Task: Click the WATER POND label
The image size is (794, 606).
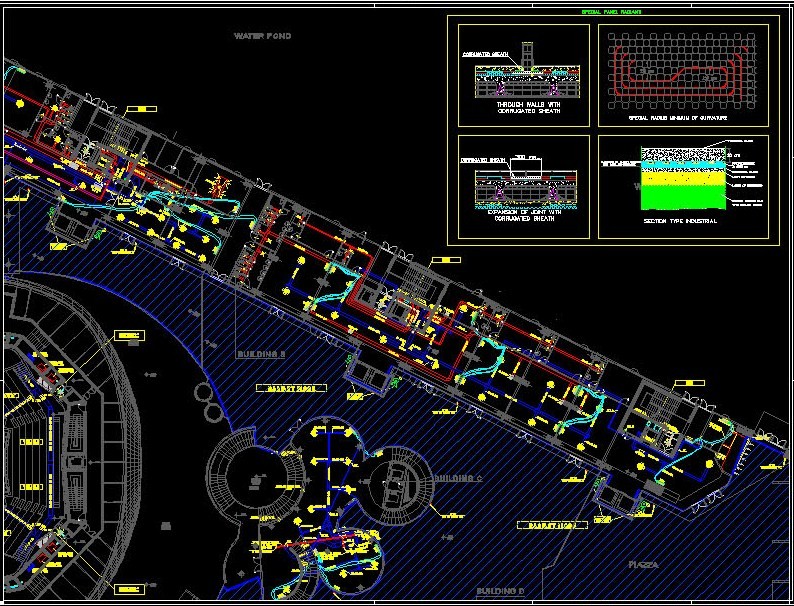Action: [262, 35]
